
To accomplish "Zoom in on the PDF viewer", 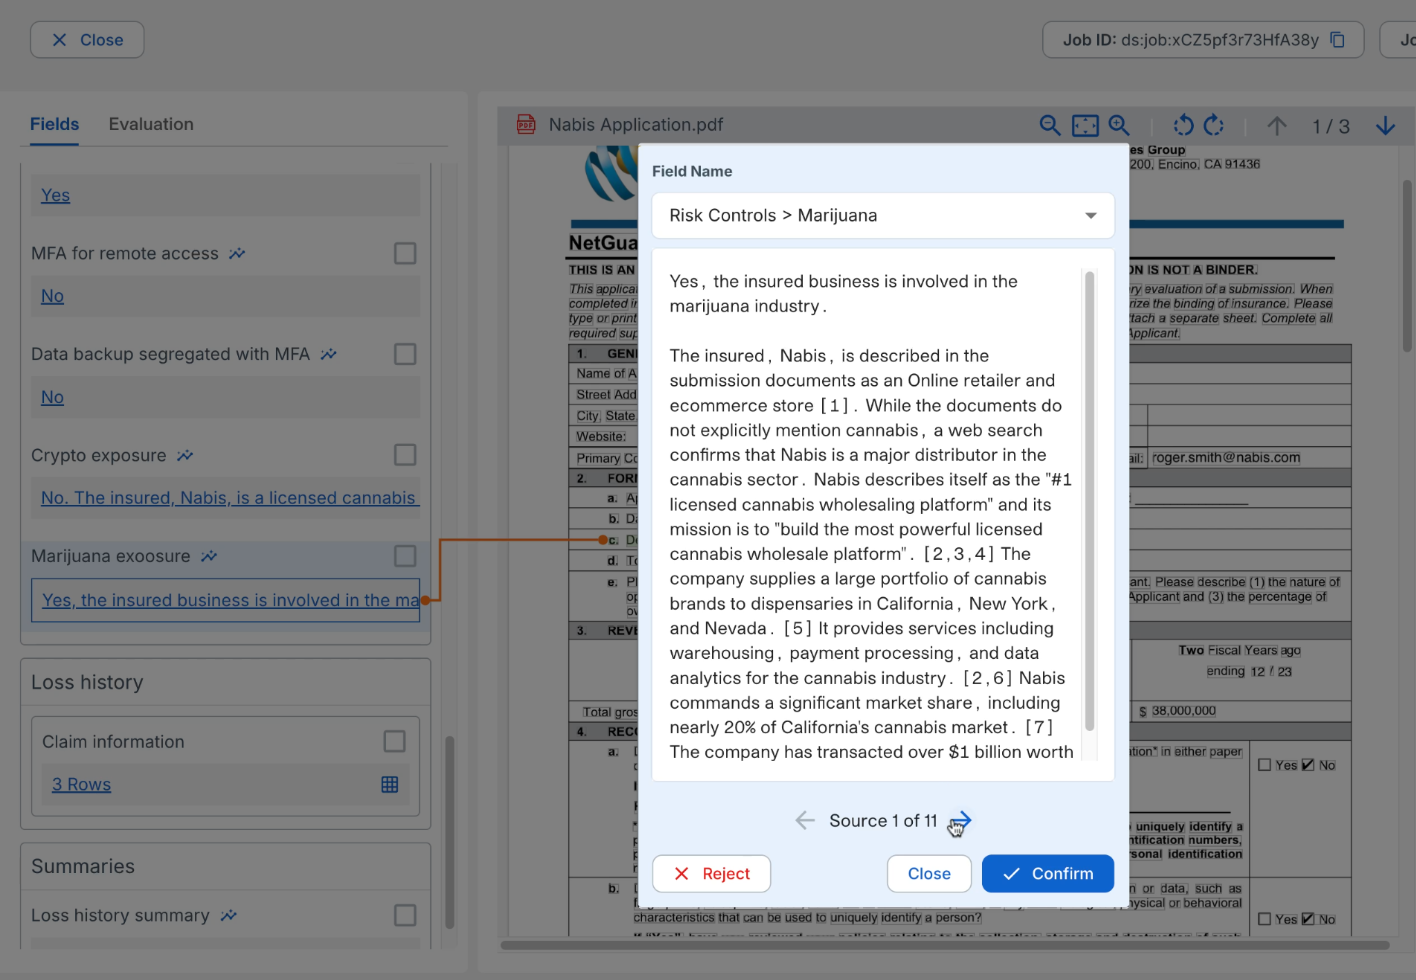I will click(x=1119, y=125).
